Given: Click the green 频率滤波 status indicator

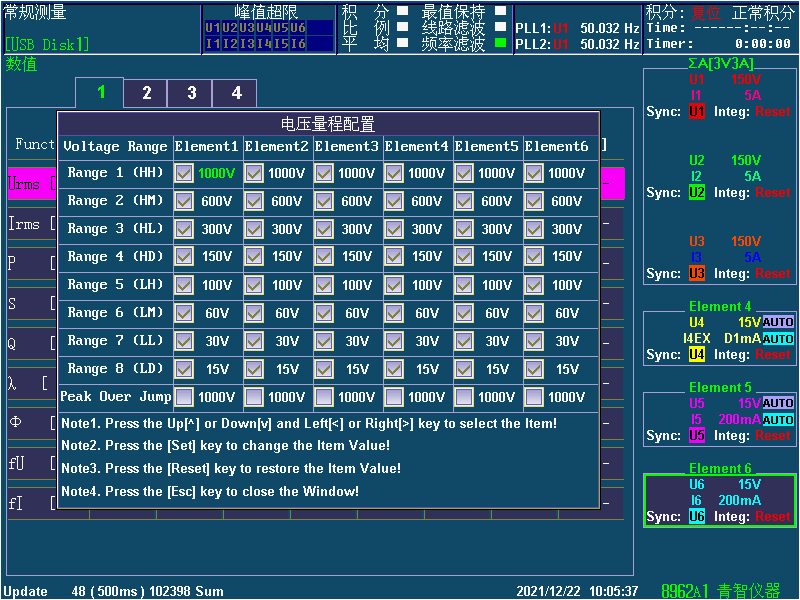Looking at the screenshot, I should point(500,44).
